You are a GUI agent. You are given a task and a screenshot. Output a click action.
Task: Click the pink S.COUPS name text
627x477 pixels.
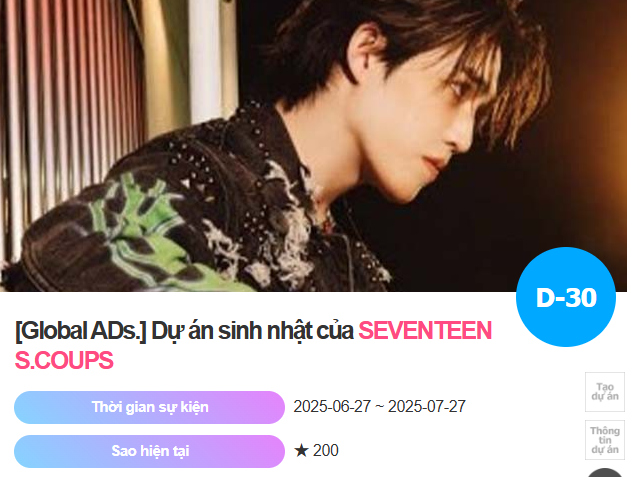tap(64, 360)
